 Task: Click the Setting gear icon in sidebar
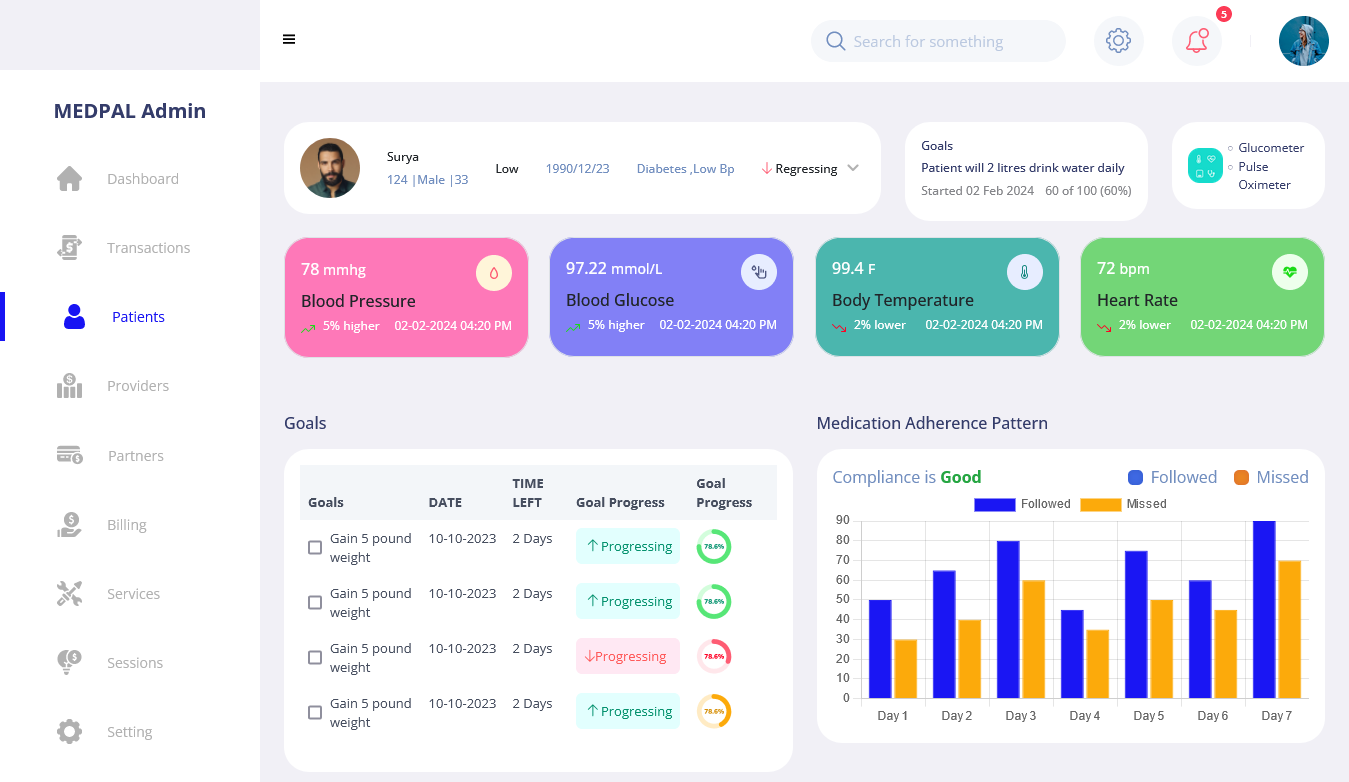pos(69,732)
